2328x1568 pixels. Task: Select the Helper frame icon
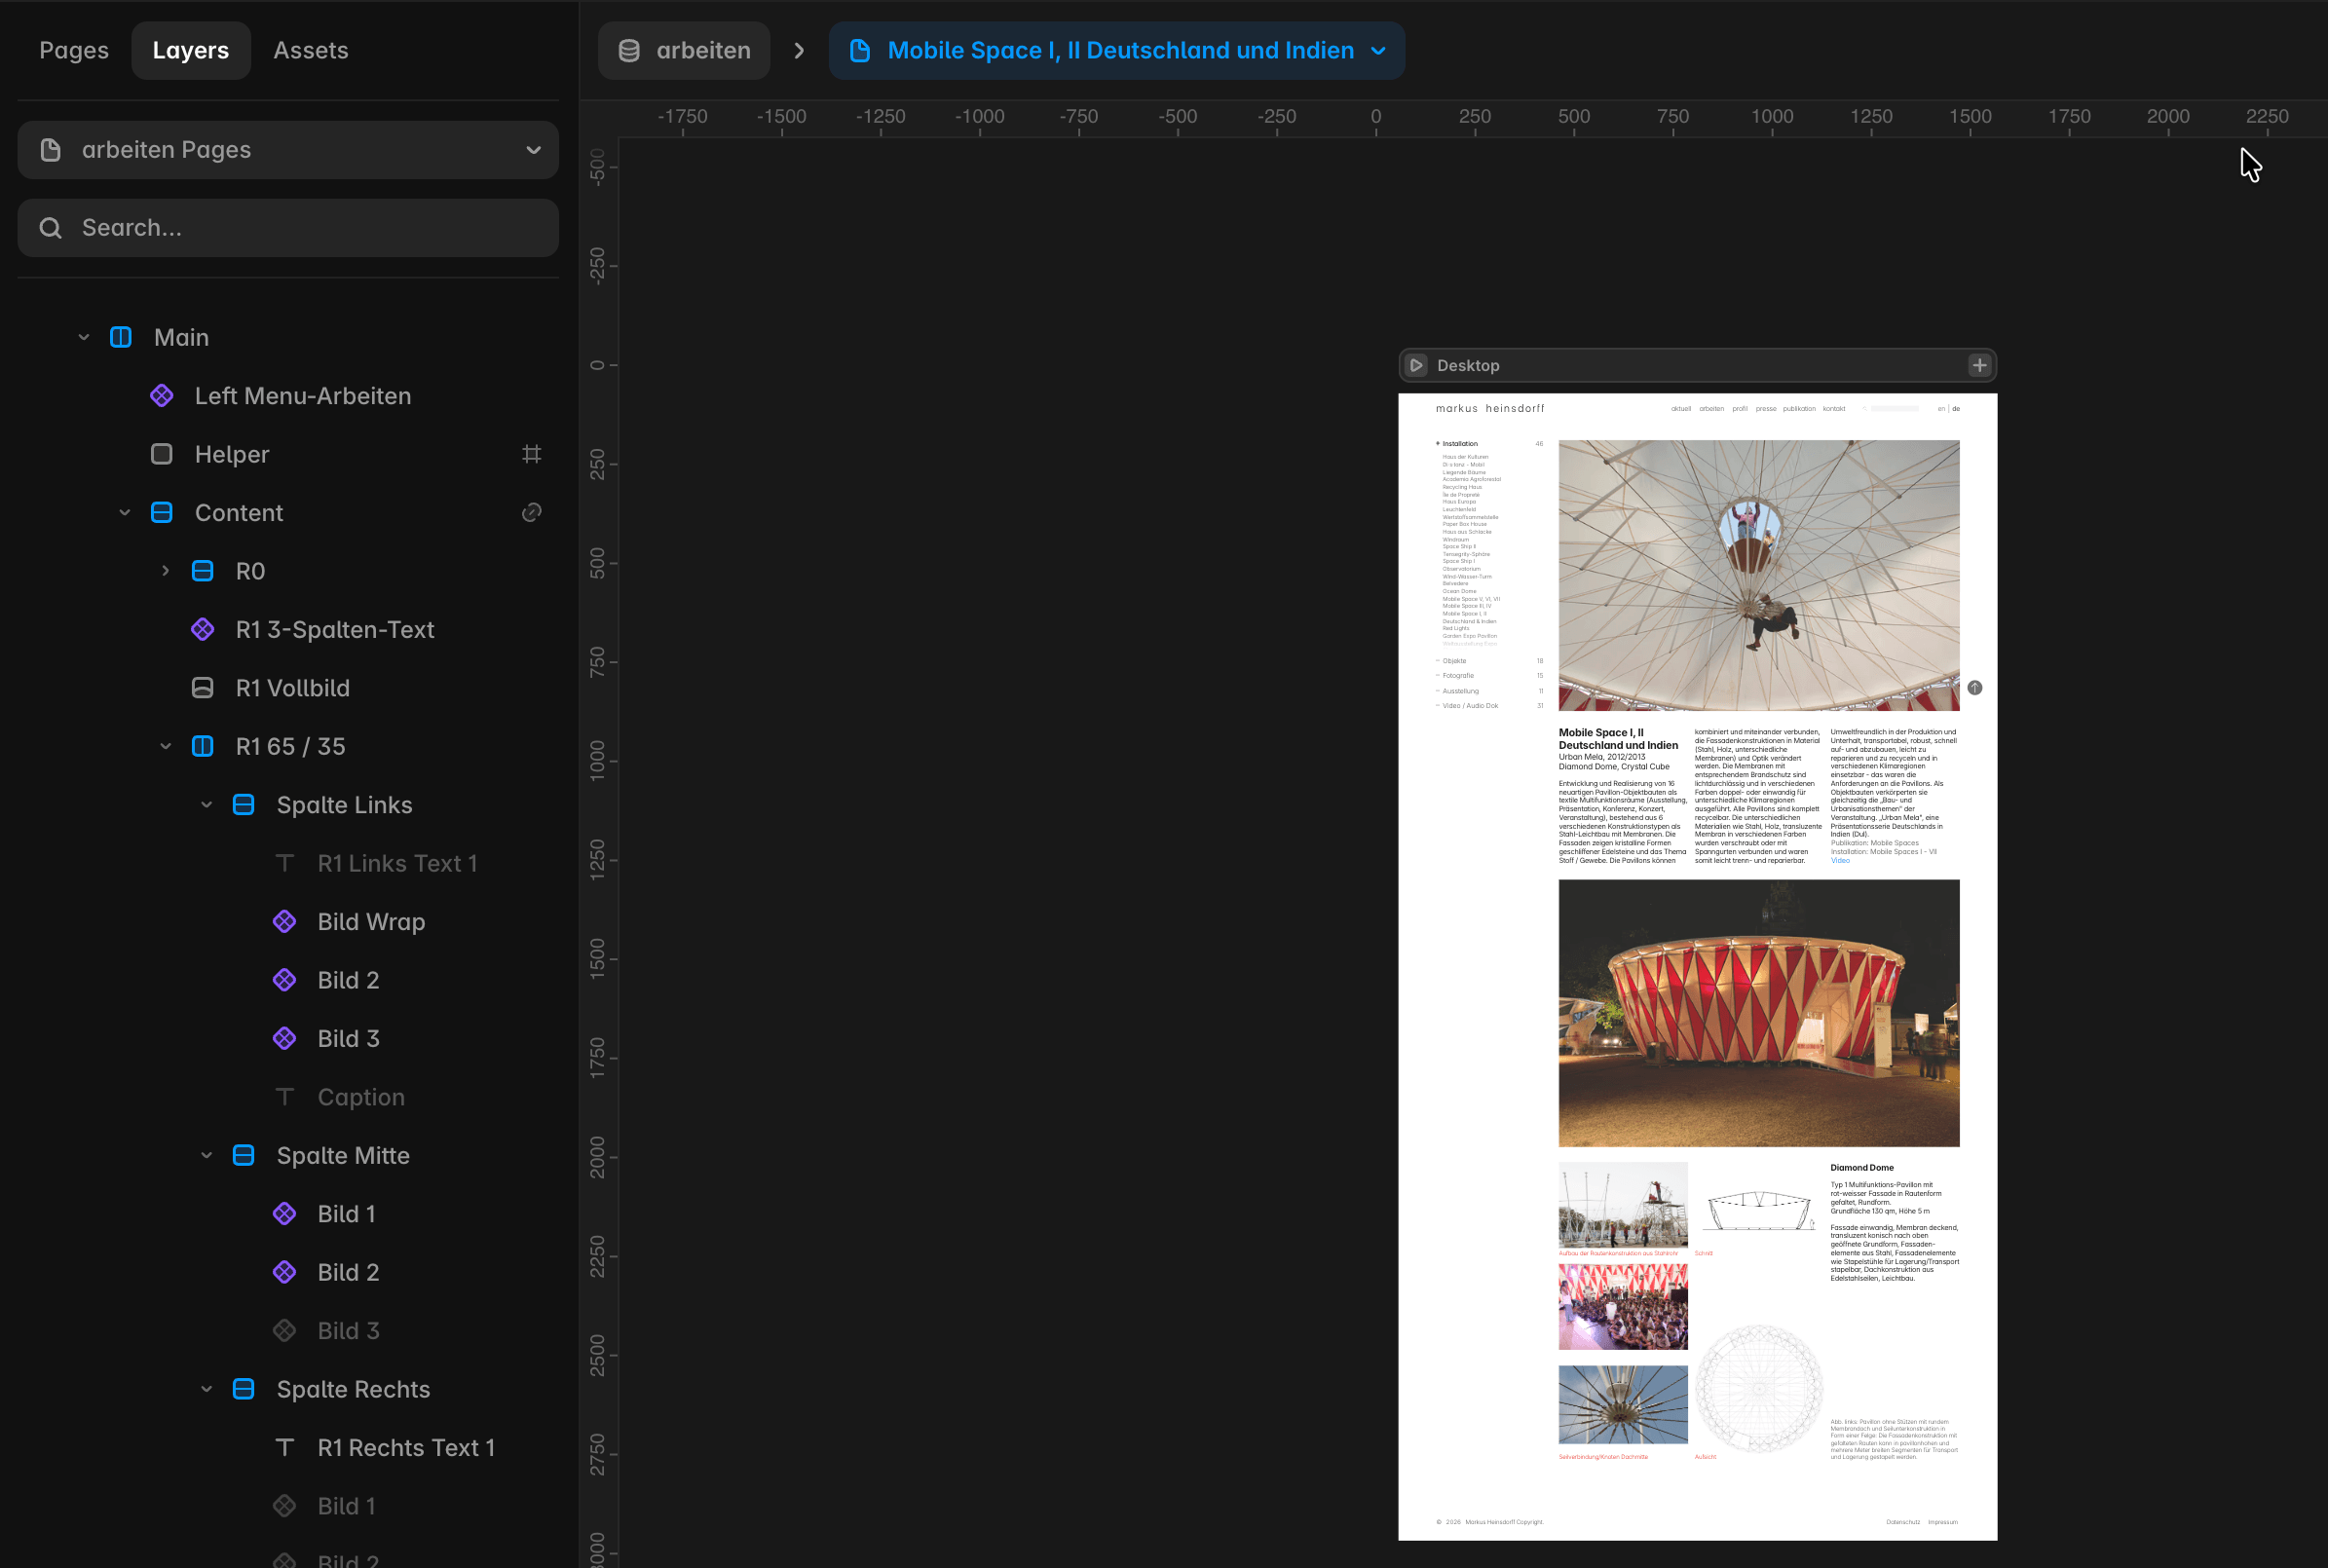[162, 455]
